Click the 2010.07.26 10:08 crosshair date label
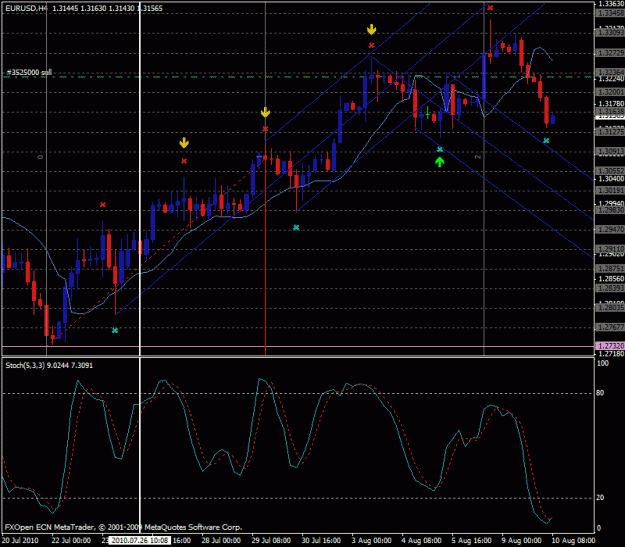 pyautogui.click(x=140, y=541)
